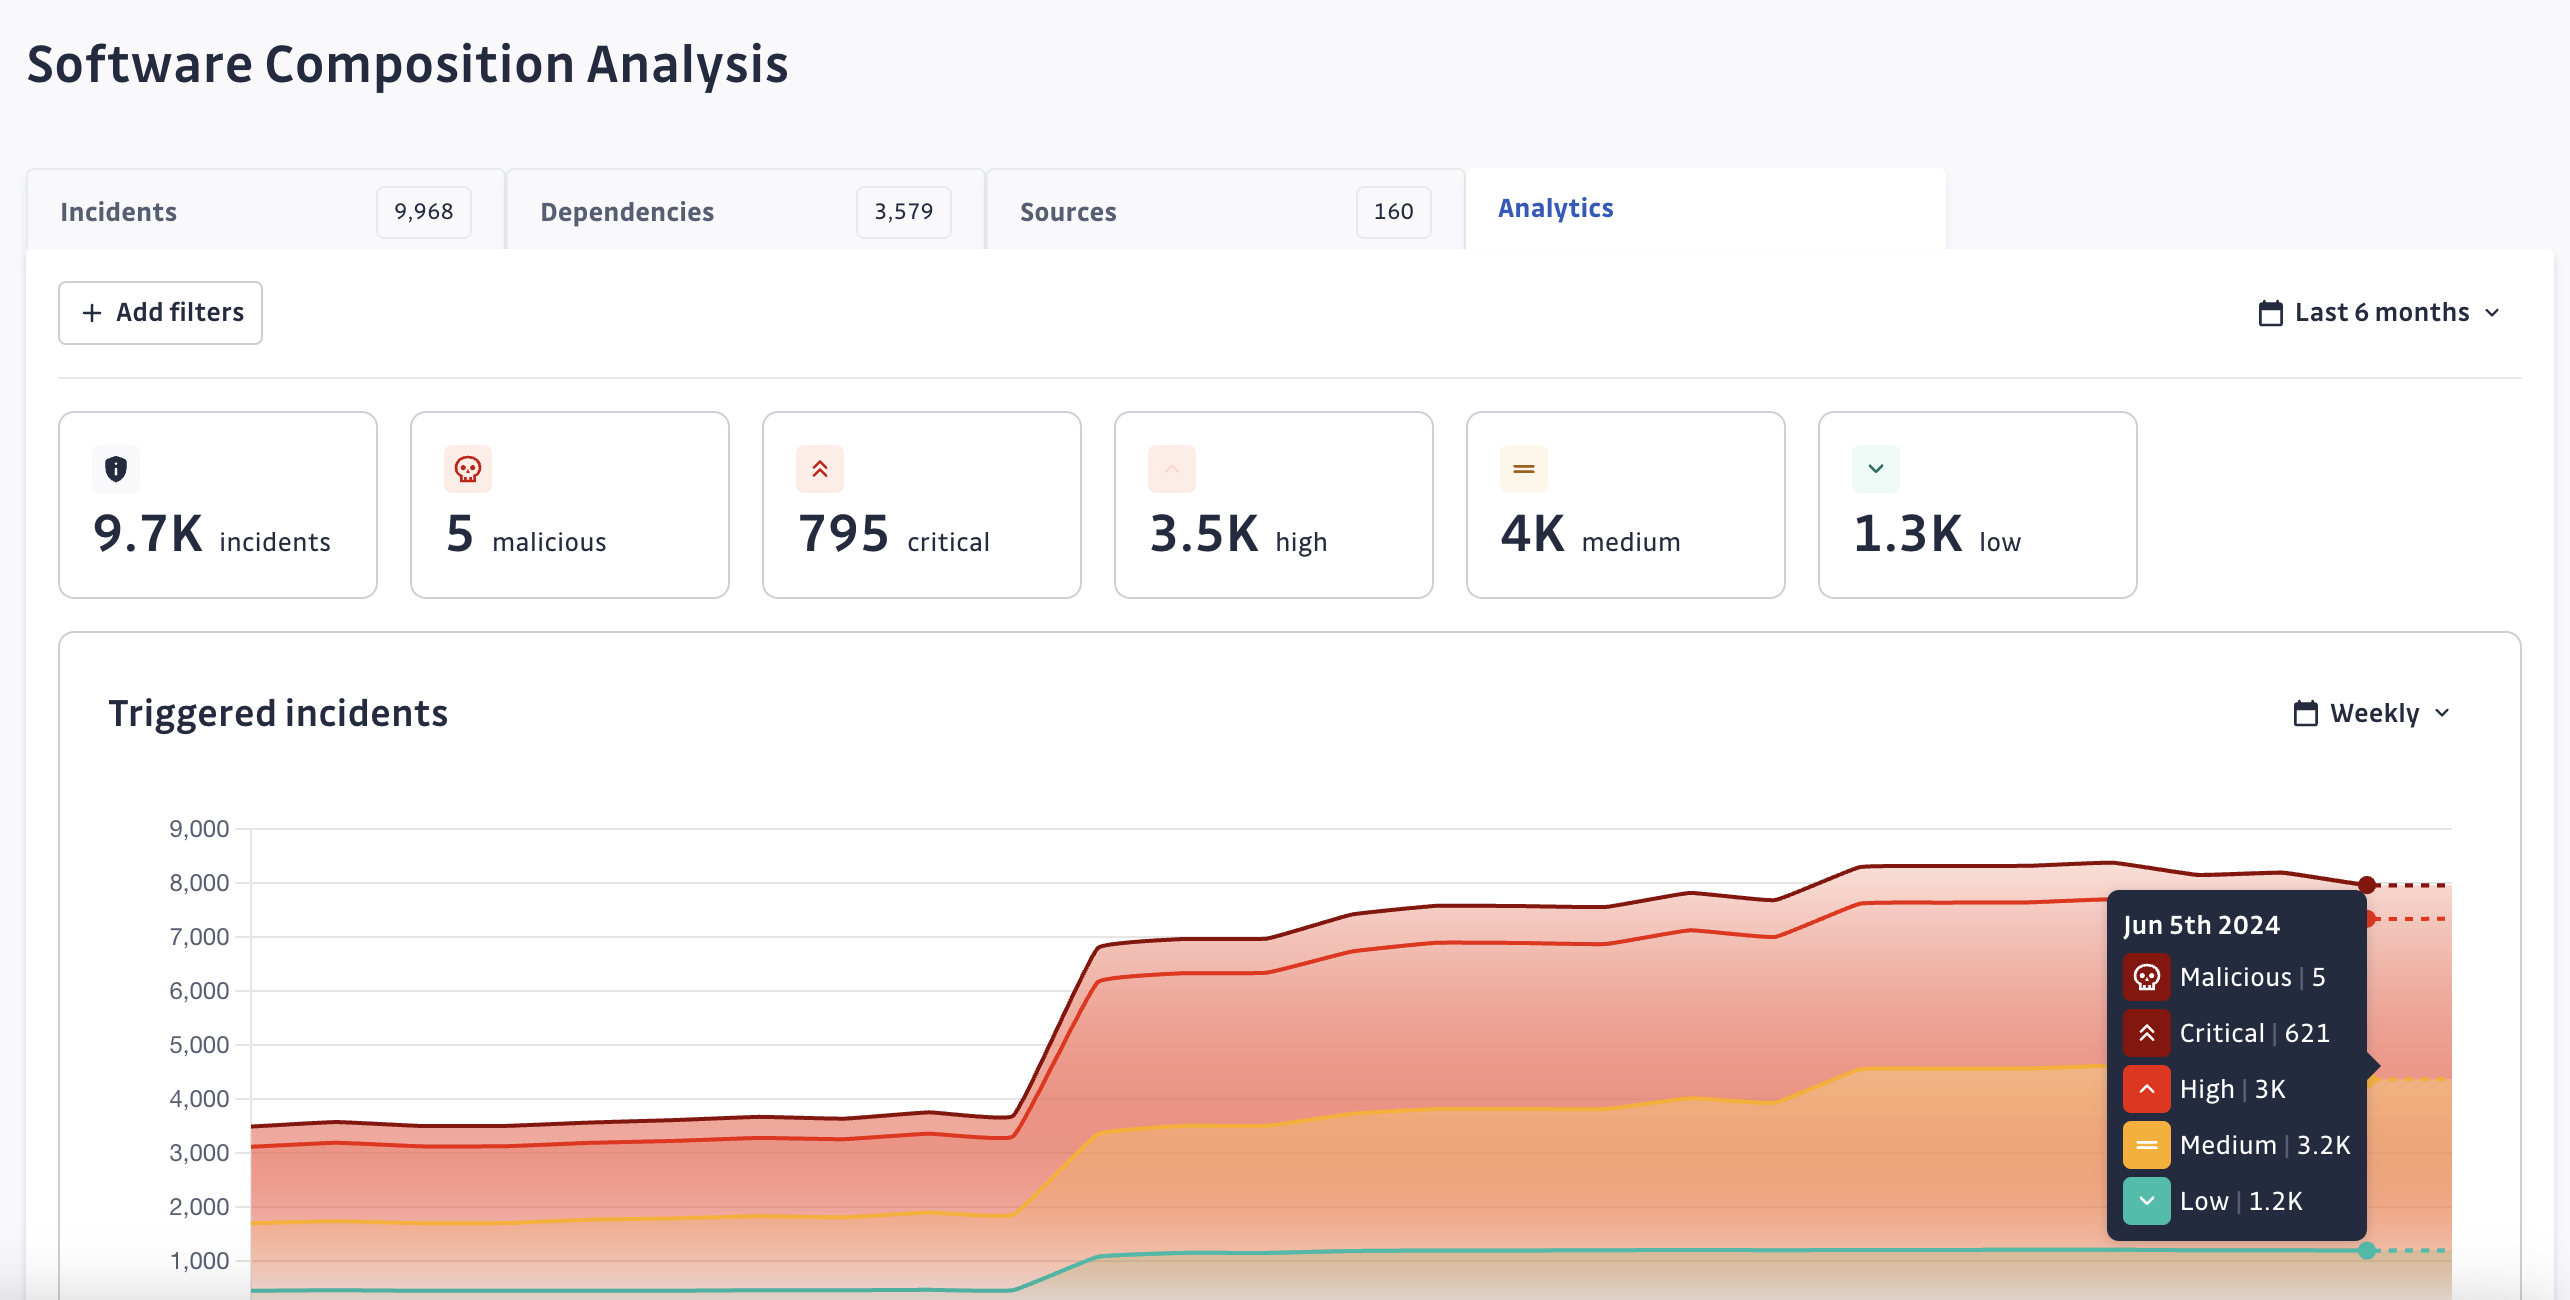Click the equals icon on medium card
The image size is (2570, 1300).
(x=1524, y=469)
